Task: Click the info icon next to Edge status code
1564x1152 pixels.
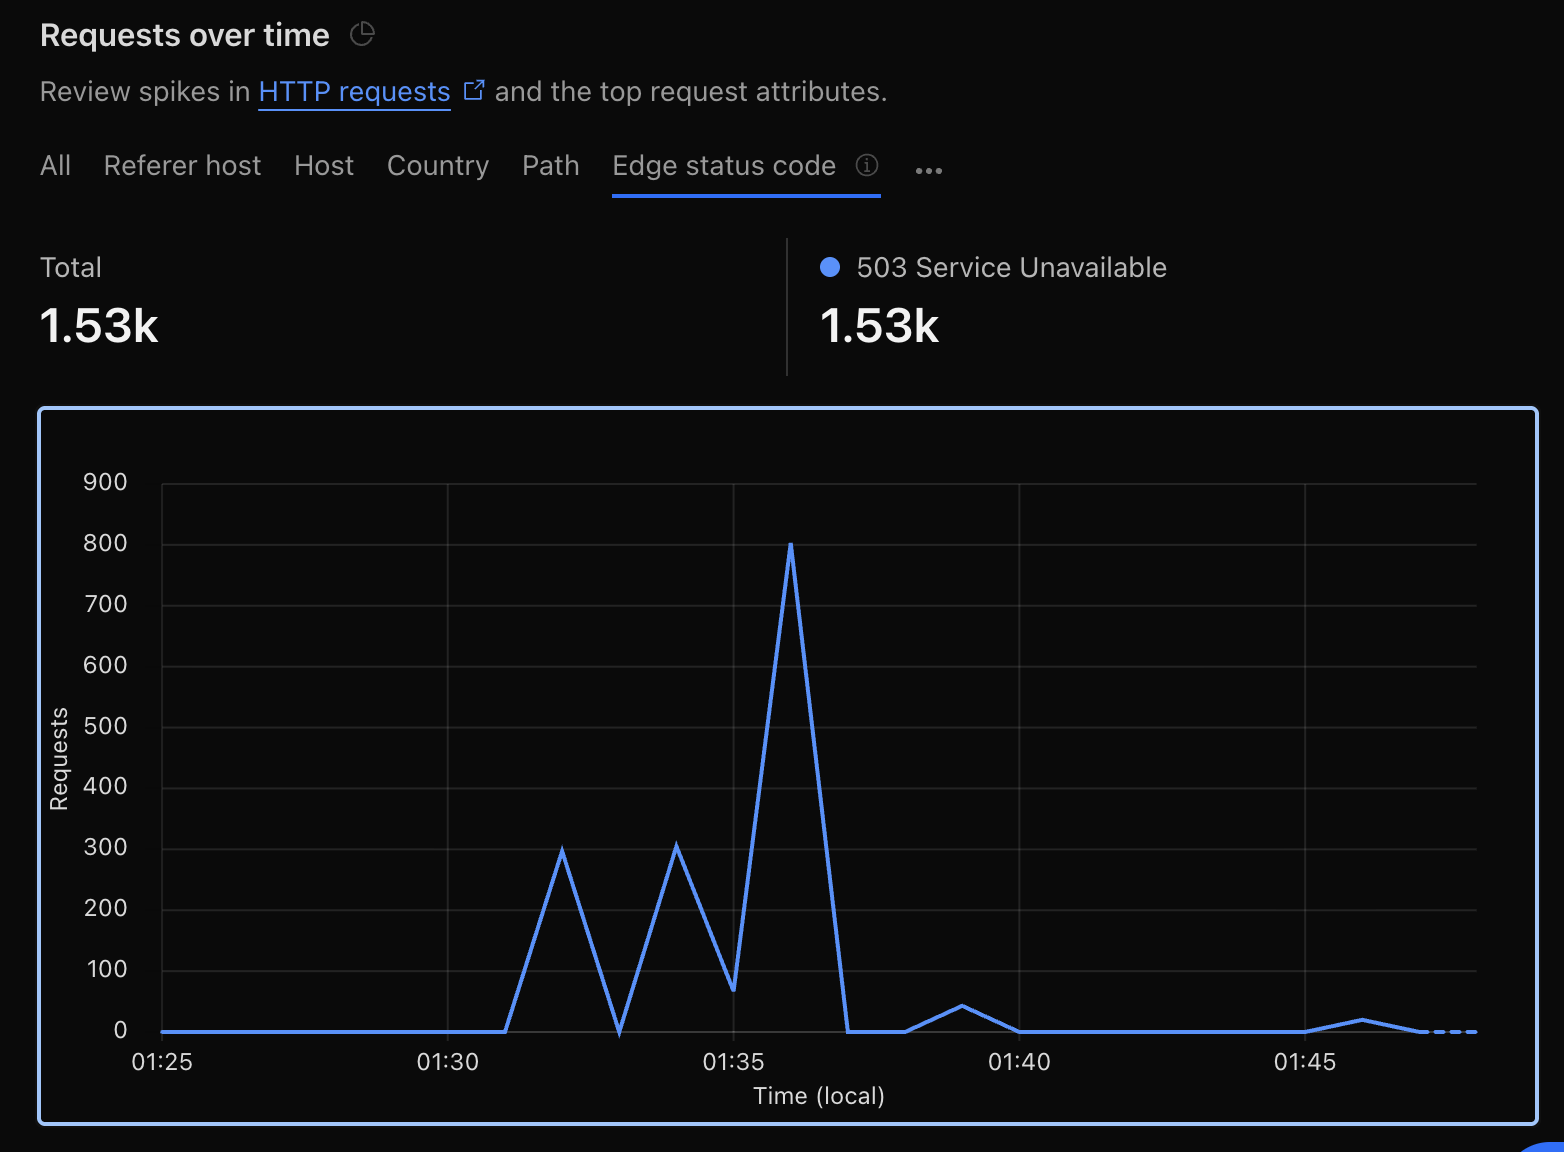Action: [x=867, y=165]
